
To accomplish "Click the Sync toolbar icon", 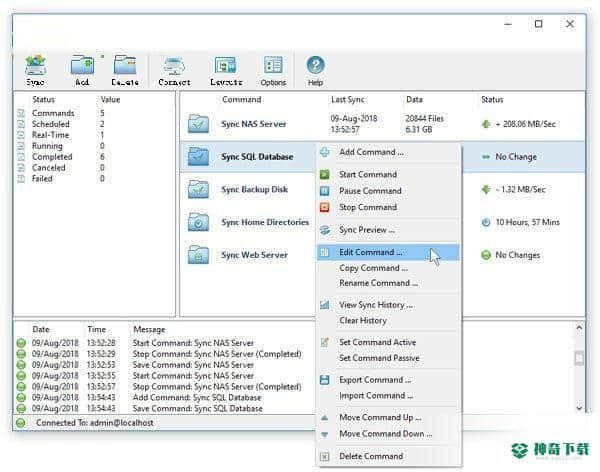I will coord(35,65).
